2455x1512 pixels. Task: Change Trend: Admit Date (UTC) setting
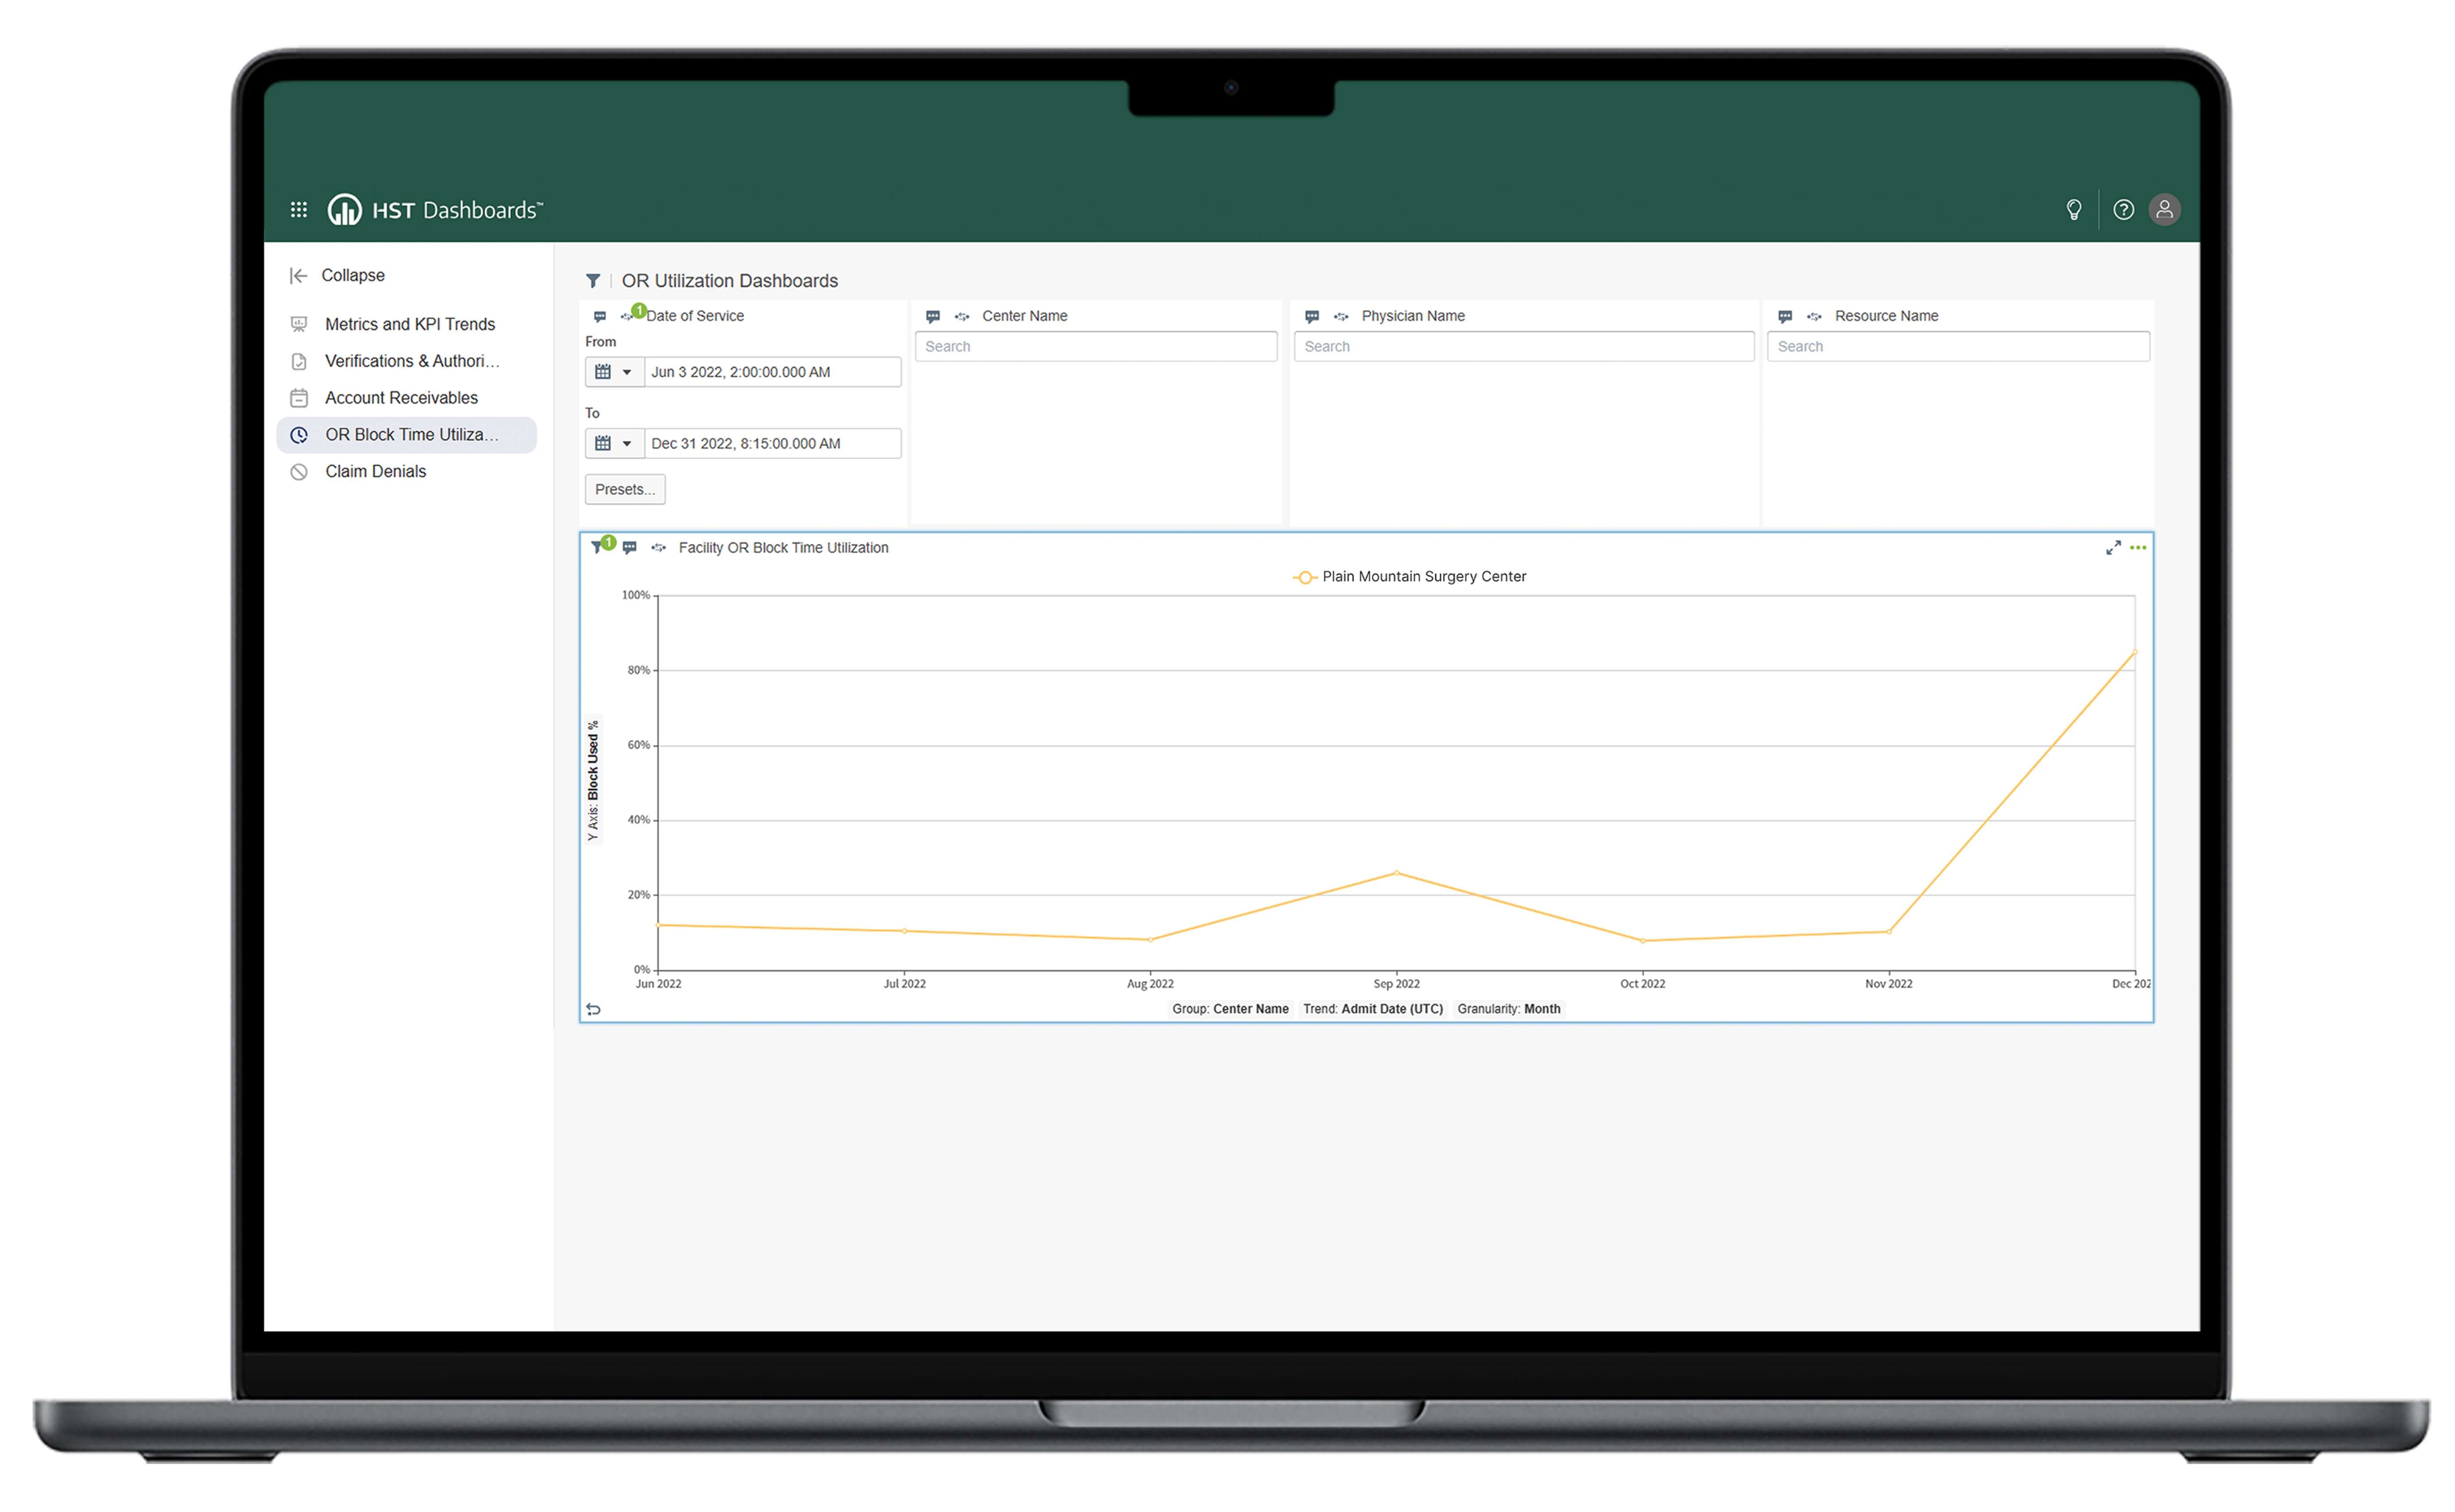1372,1009
